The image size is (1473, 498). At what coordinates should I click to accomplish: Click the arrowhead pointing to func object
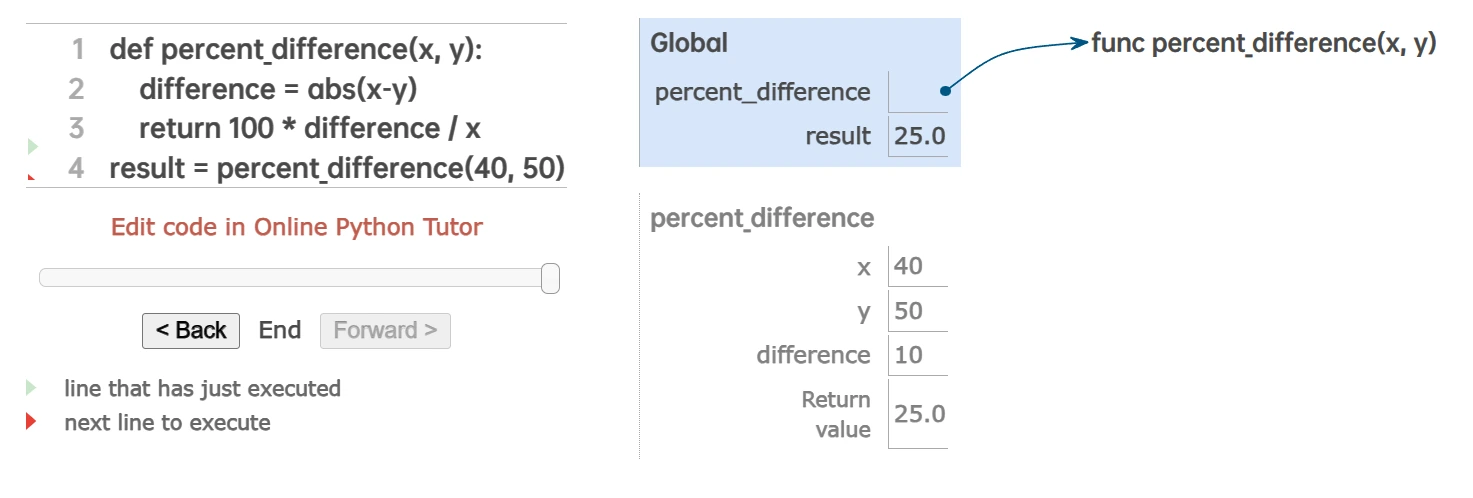point(1078,43)
